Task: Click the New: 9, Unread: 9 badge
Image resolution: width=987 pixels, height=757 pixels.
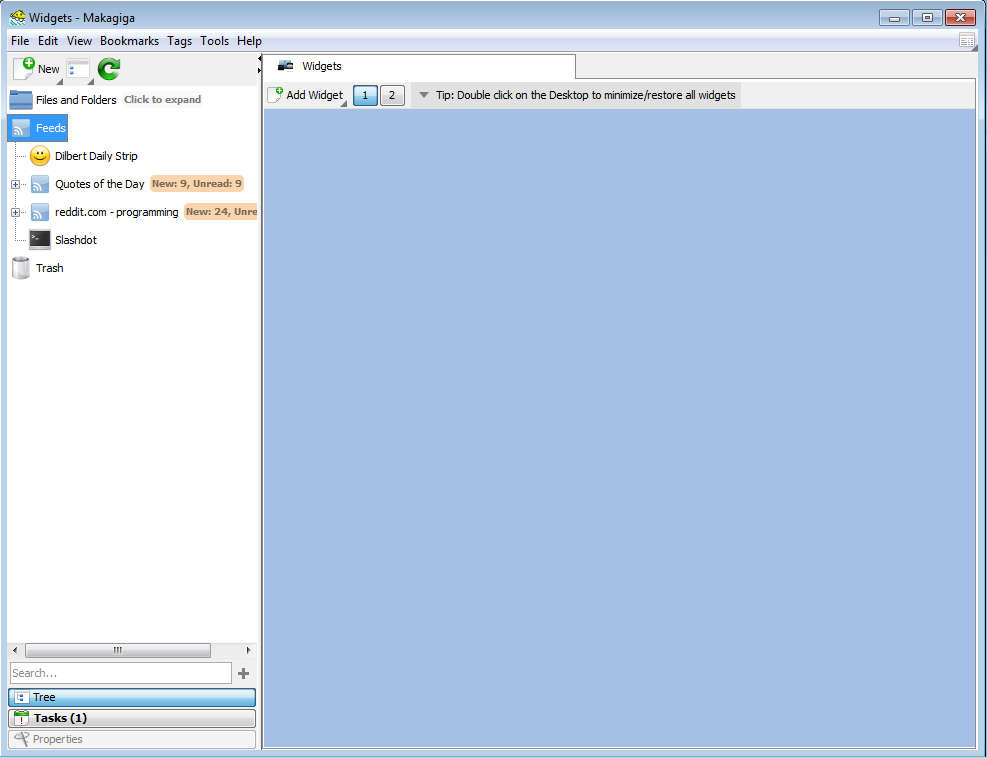Action: [x=196, y=184]
